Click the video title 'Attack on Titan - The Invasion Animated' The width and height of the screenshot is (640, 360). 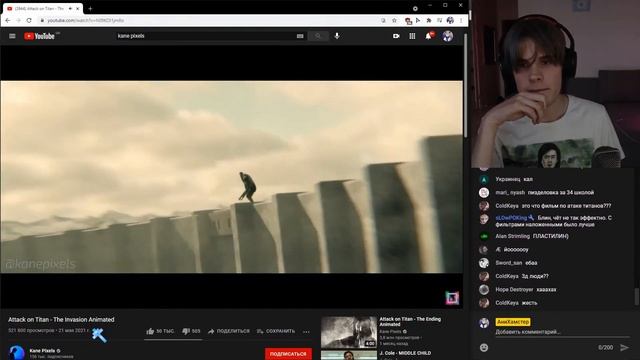(x=61, y=320)
